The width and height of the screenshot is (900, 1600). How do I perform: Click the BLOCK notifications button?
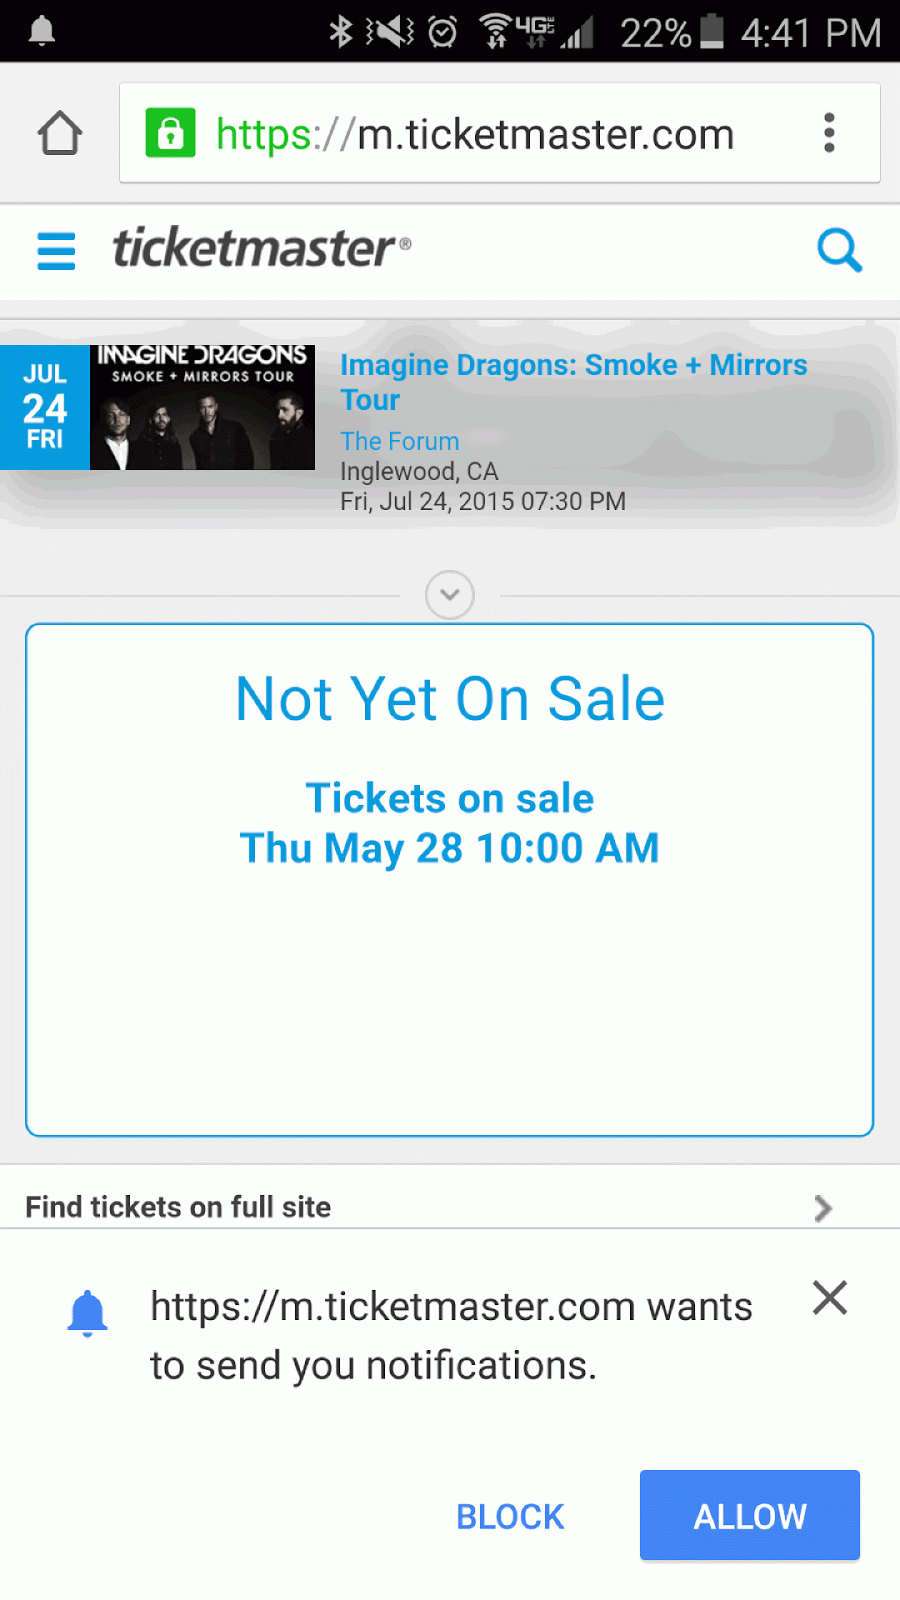coord(510,1517)
